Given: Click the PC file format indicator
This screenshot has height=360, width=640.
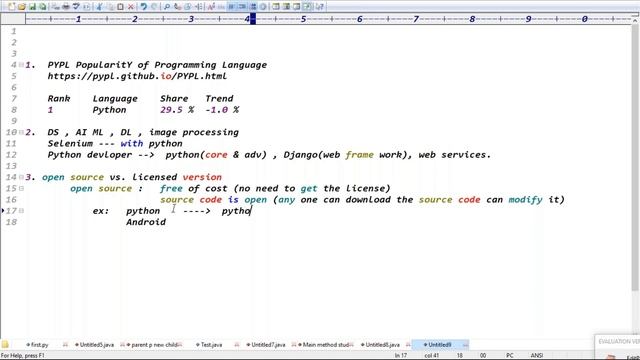Looking at the screenshot, I should pyautogui.click(x=509, y=356).
